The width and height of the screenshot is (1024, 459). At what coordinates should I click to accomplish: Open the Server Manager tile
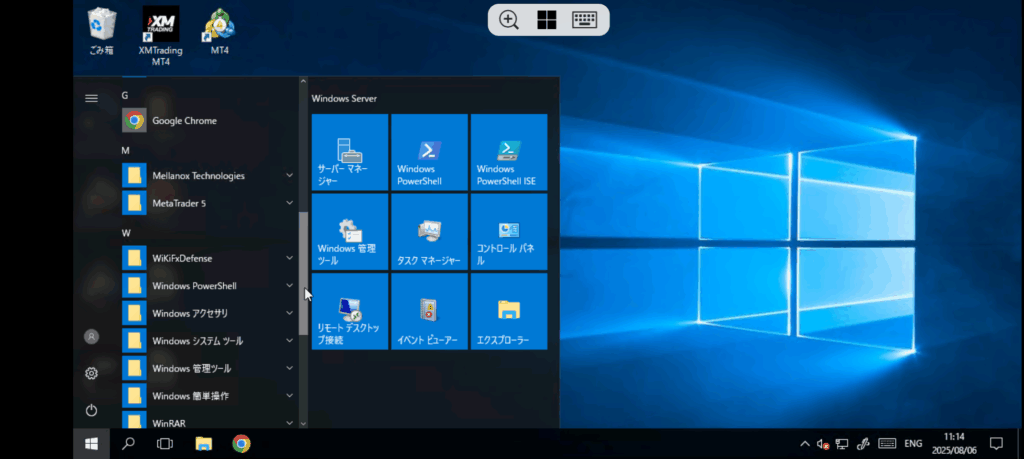tap(349, 152)
